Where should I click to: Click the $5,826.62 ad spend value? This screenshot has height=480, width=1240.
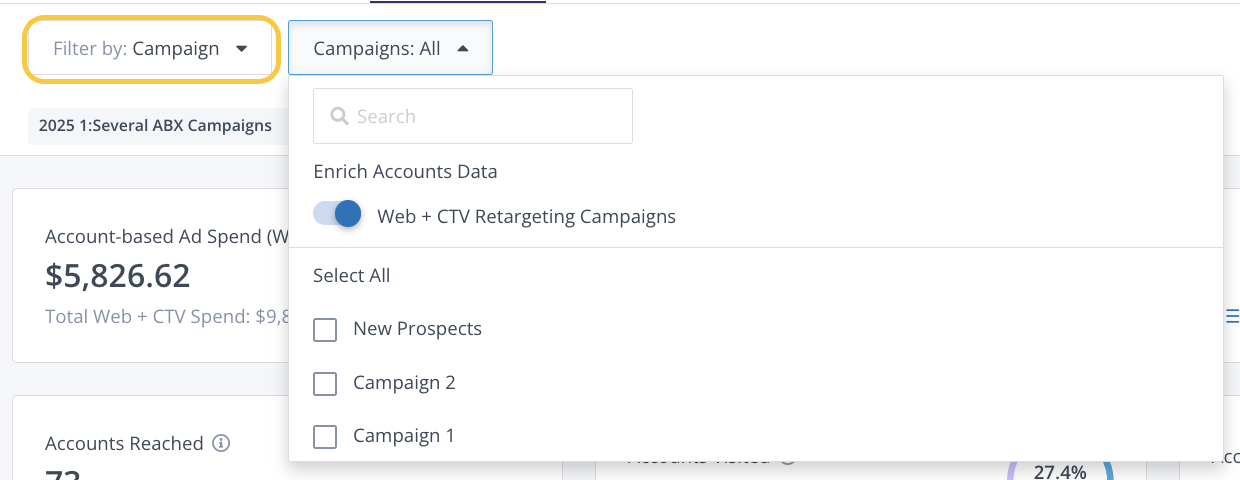coord(117,275)
